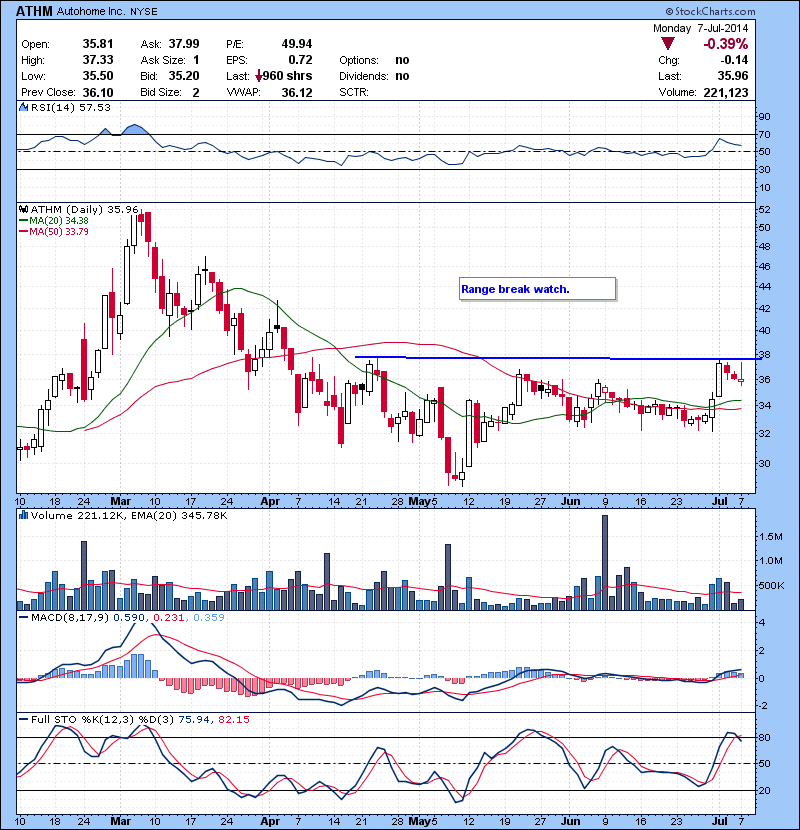Image resolution: width=800 pixels, height=830 pixels.
Task: Click the VWAP value 36.12
Action: tap(296, 93)
